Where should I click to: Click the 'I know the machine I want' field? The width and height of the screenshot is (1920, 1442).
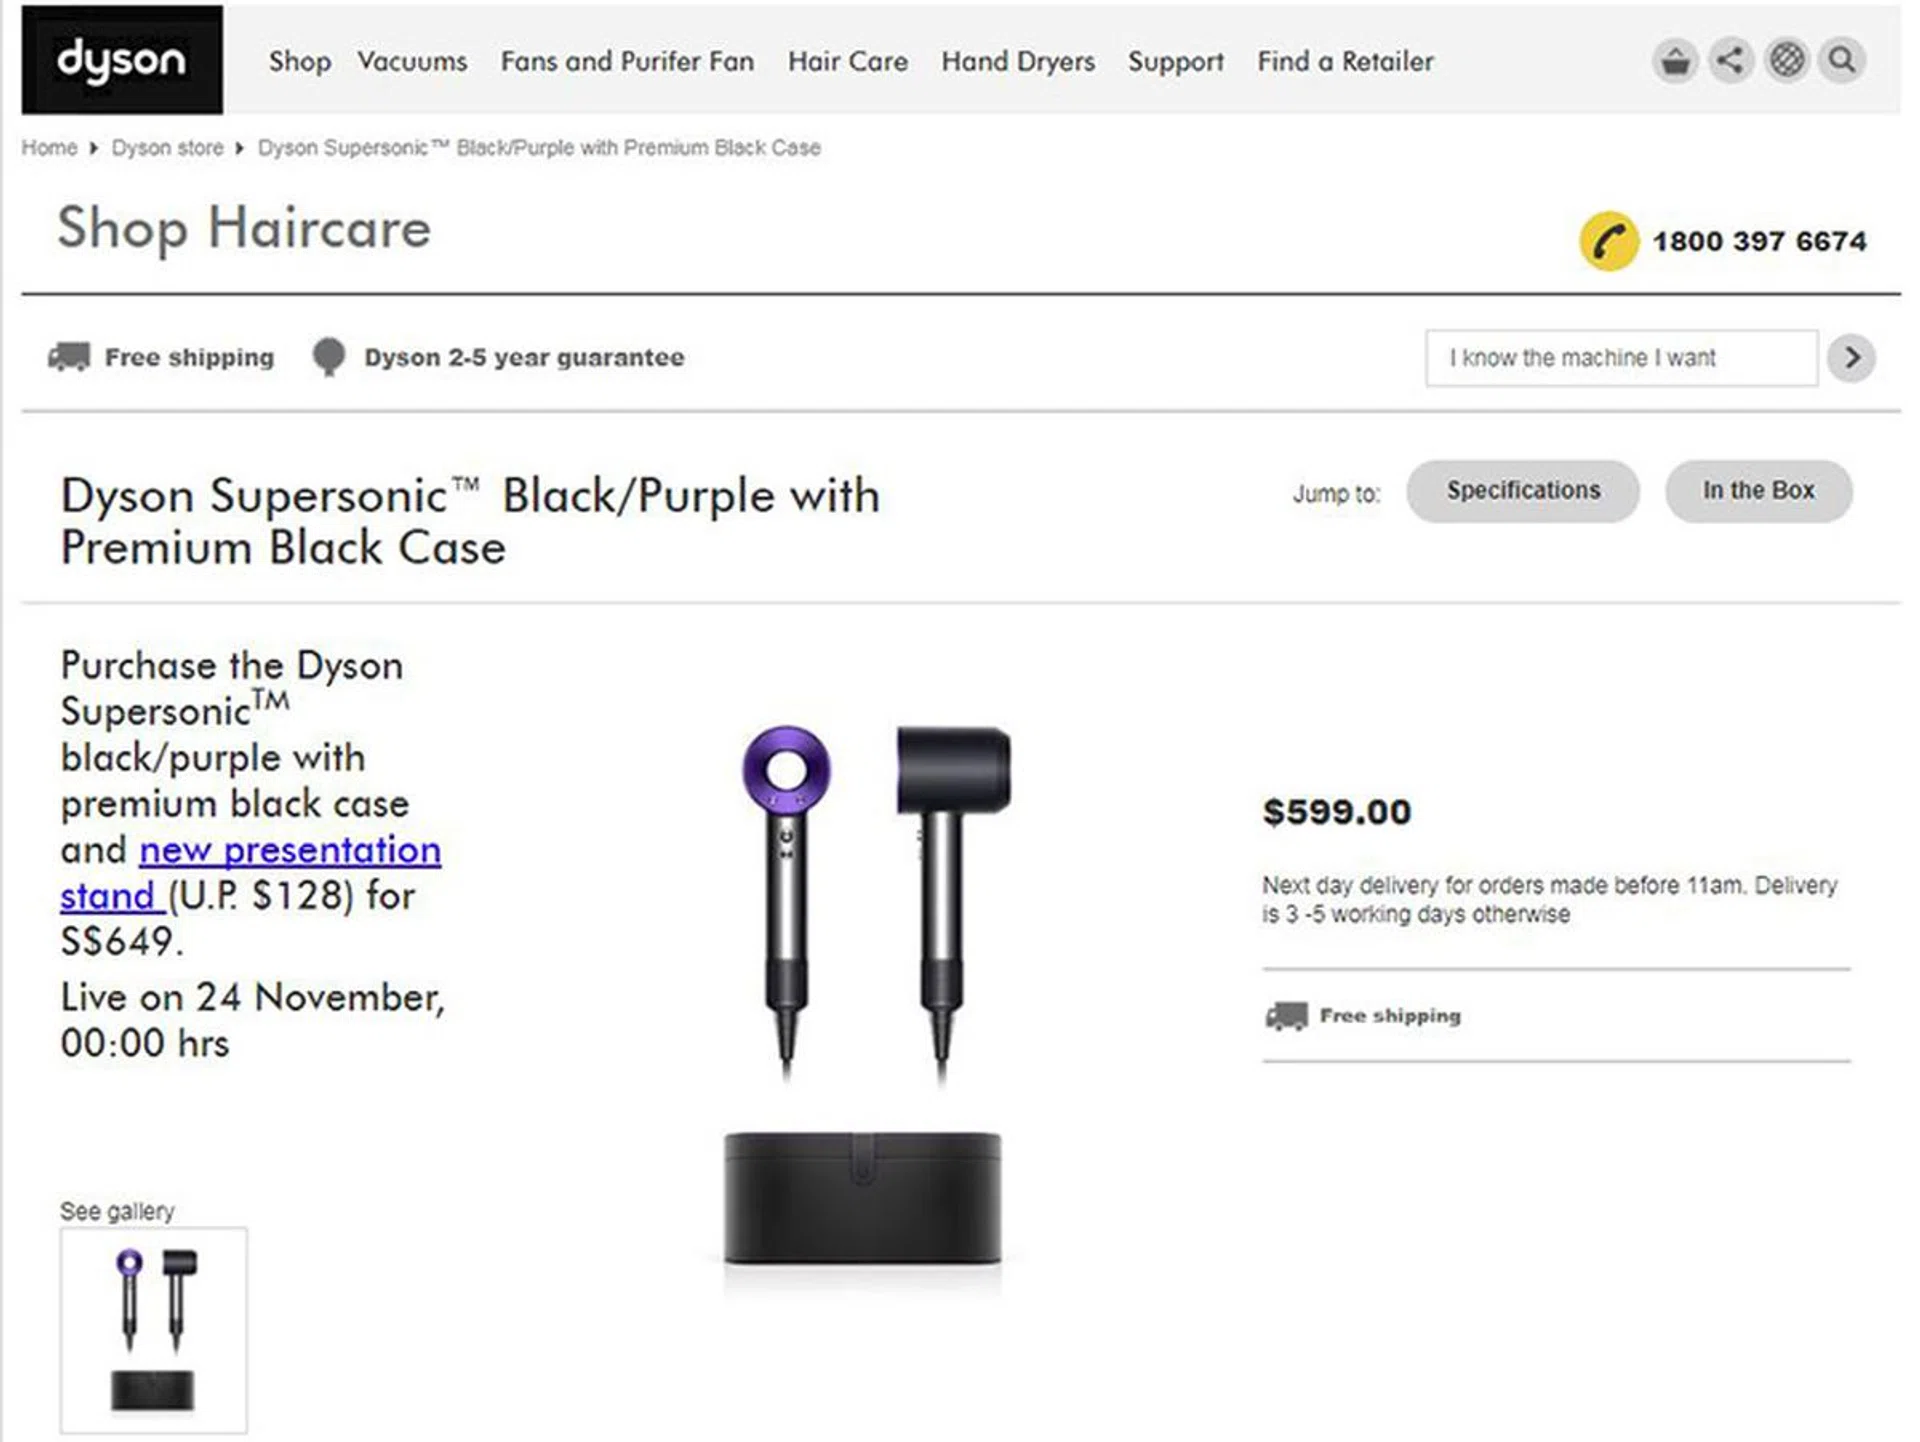click(x=1620, y=358)
